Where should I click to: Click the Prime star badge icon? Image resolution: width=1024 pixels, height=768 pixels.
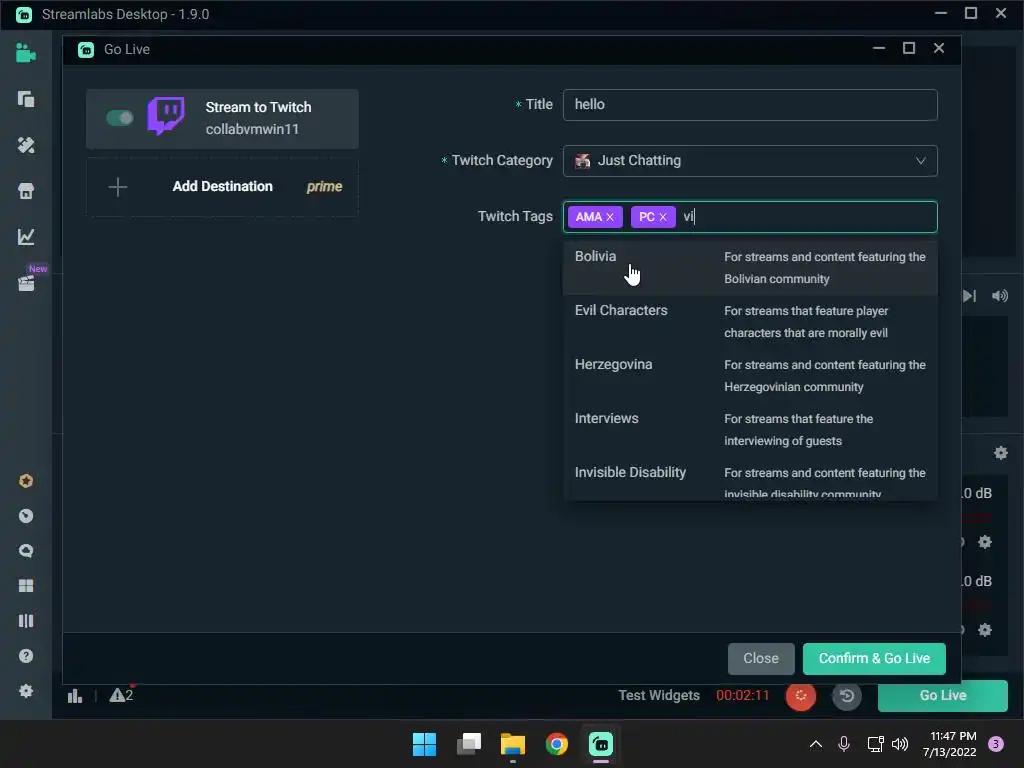(x=25, y=481)
